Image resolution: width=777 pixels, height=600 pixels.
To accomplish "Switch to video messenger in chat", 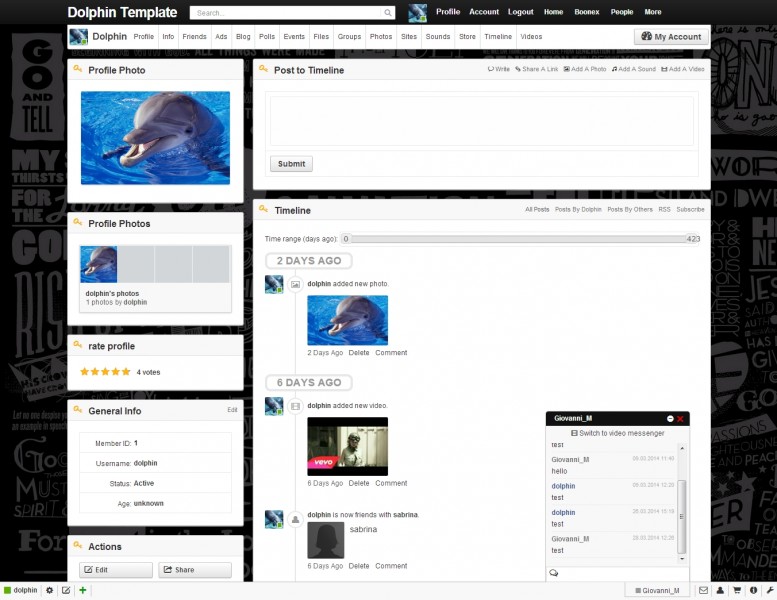I will tap(617, 433).
